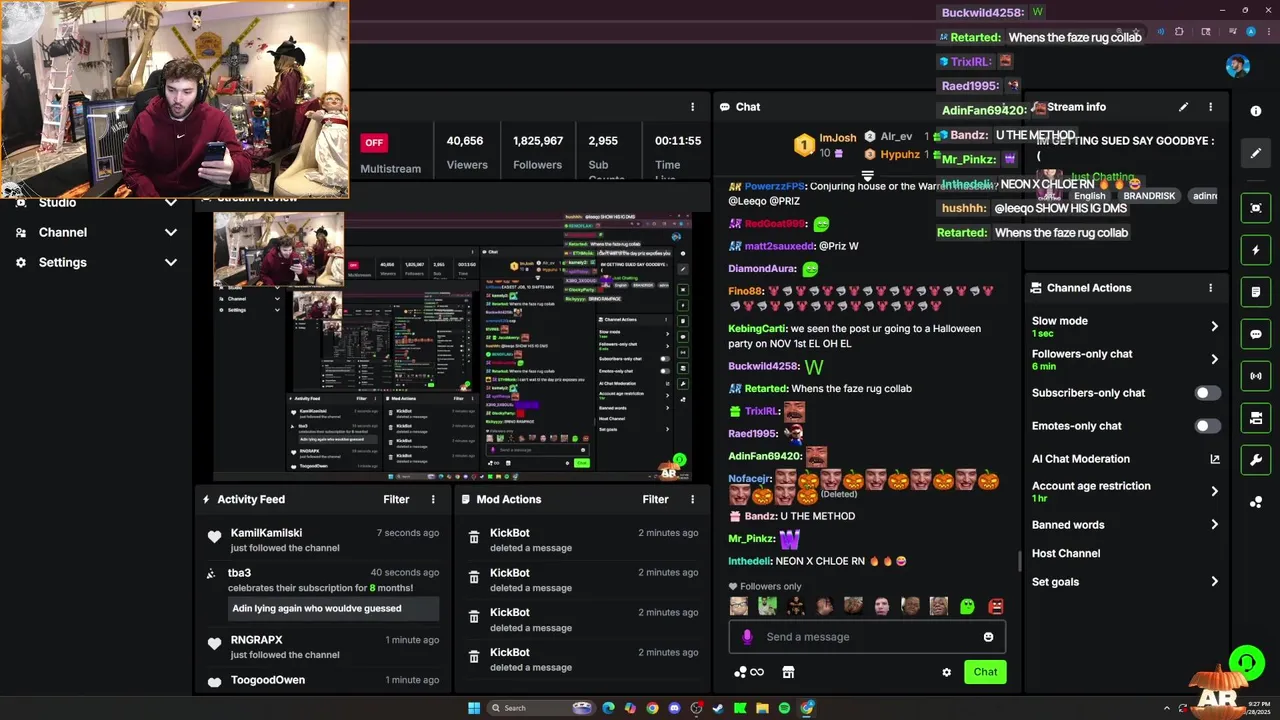The height and width of the screenshot is (720, 1280).
Task: Open the Mod Actions Filter
Action: pyautogui.click(x=655, y=499)
